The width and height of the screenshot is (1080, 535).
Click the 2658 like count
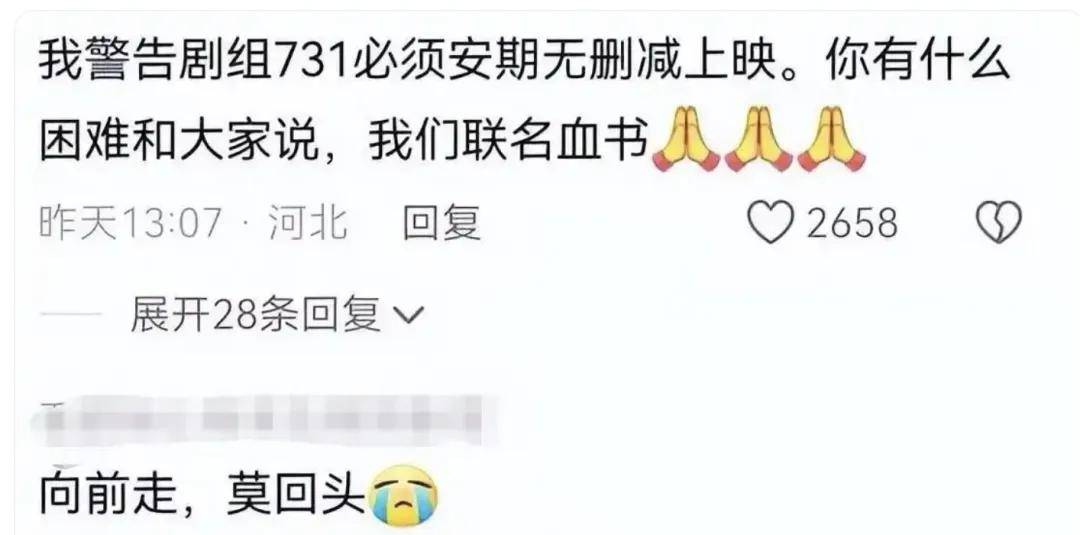point(852,224)
